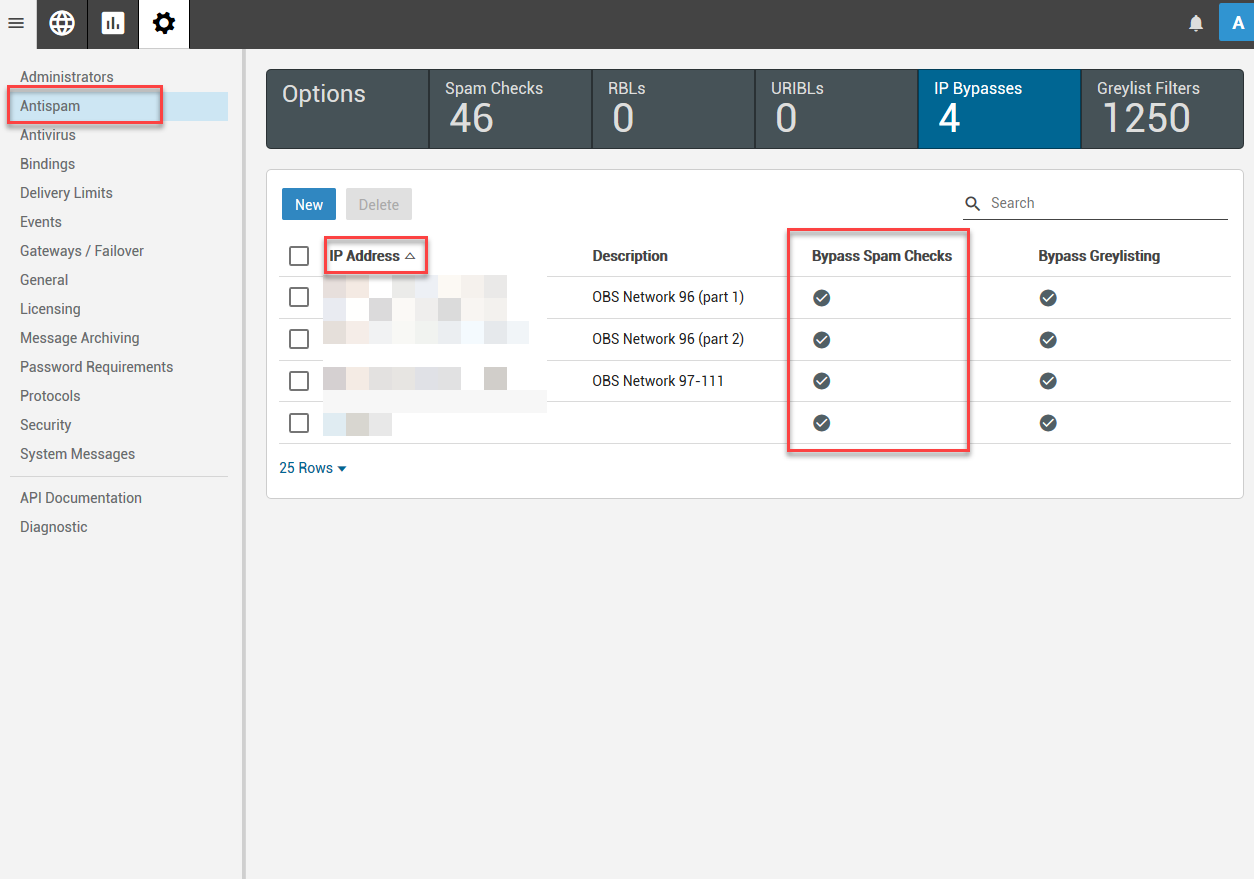
Task: Open the API Documentation link
Action: tap(81, 498)
